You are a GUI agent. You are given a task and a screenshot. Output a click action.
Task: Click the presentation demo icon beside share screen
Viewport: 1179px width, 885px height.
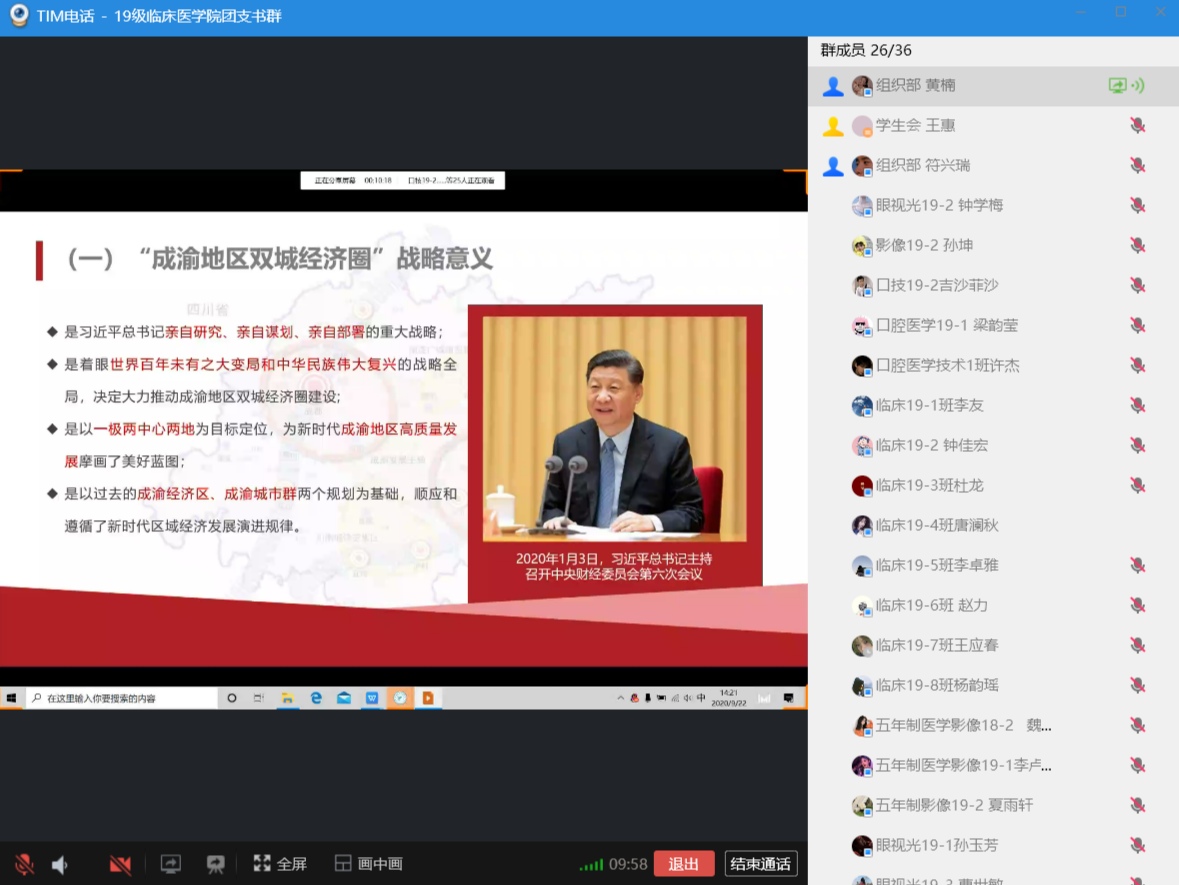[x=215, y=864]
